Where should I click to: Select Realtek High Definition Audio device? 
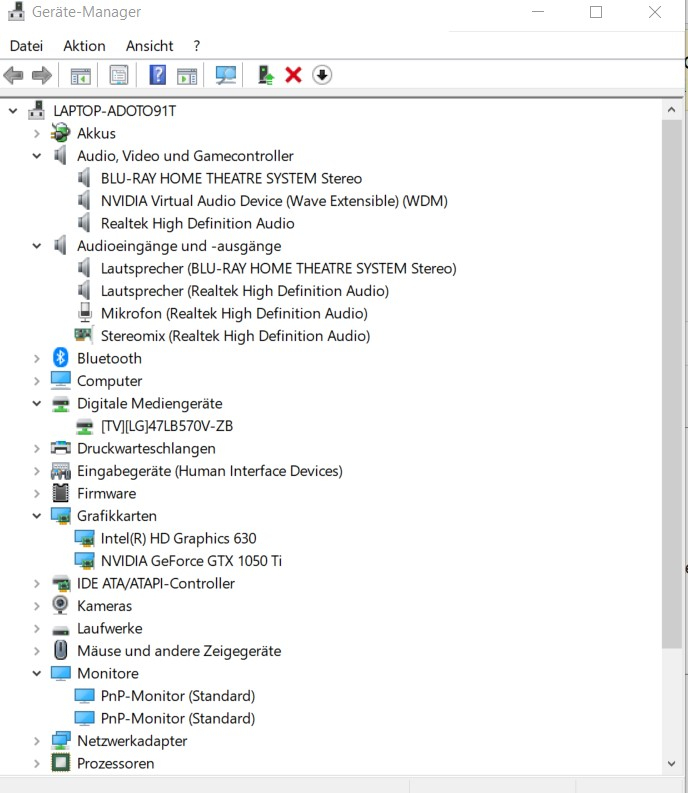(197, 224)
